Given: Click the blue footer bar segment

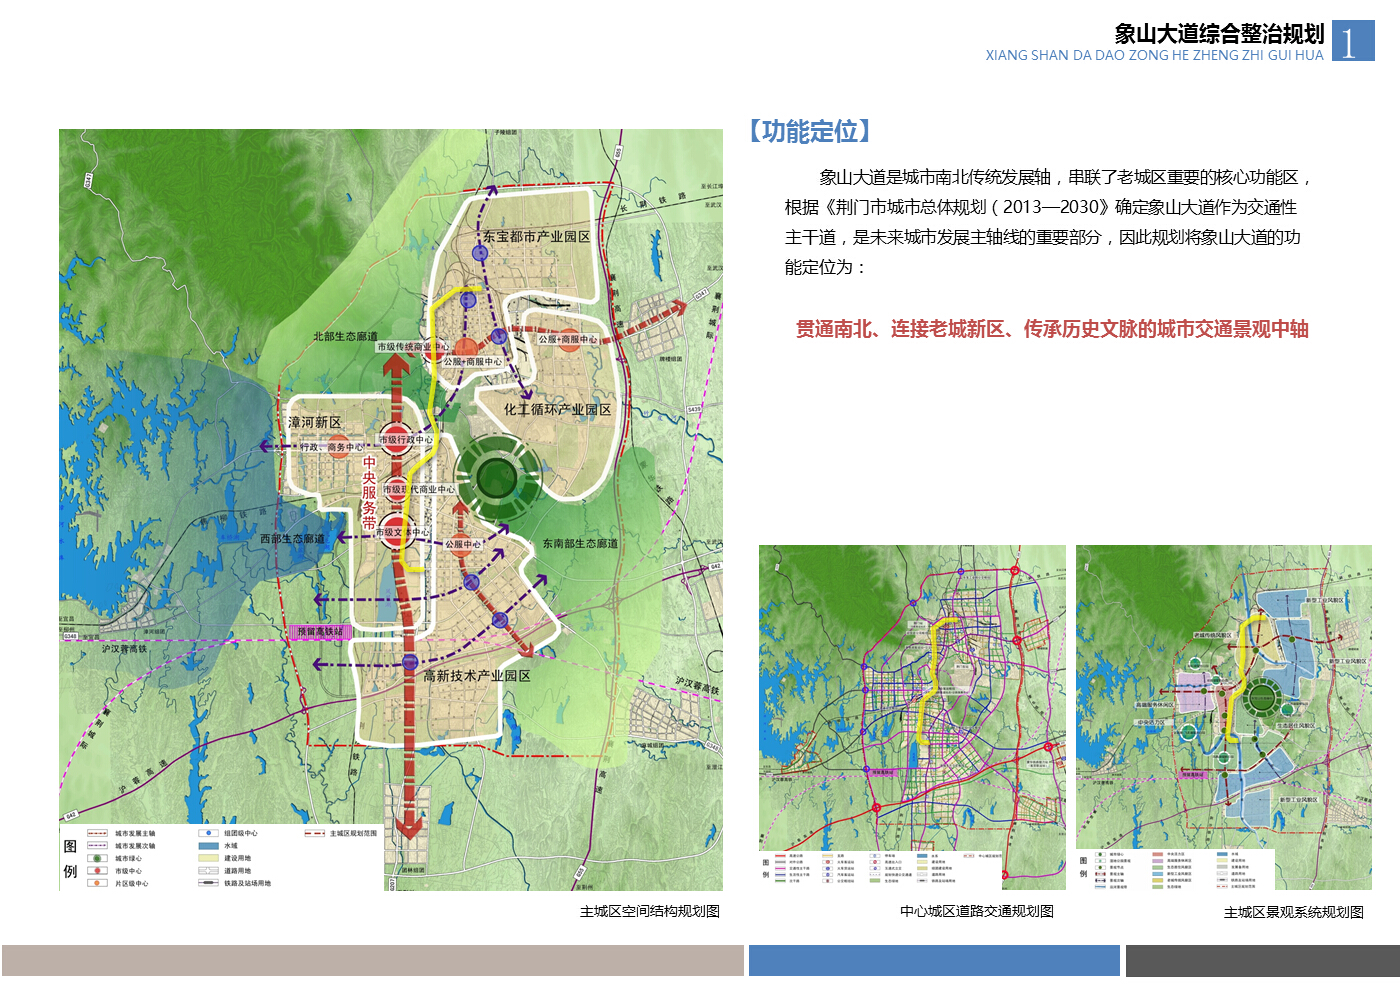Looking at the screenshot, I should [x=934, y=961].
